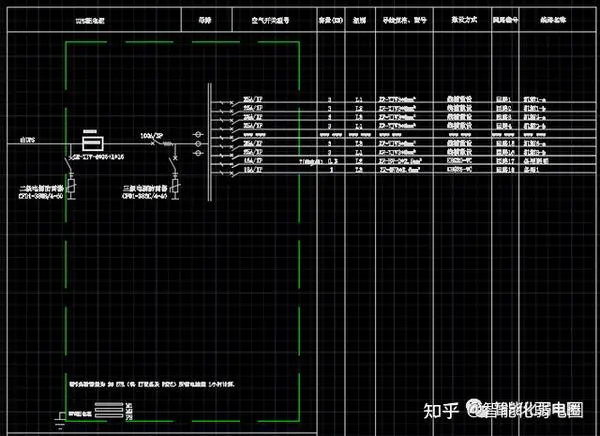The height and width of the screenshot is (436, 600).
Task: Select the bottom current transformer circle
Action: 202,154
